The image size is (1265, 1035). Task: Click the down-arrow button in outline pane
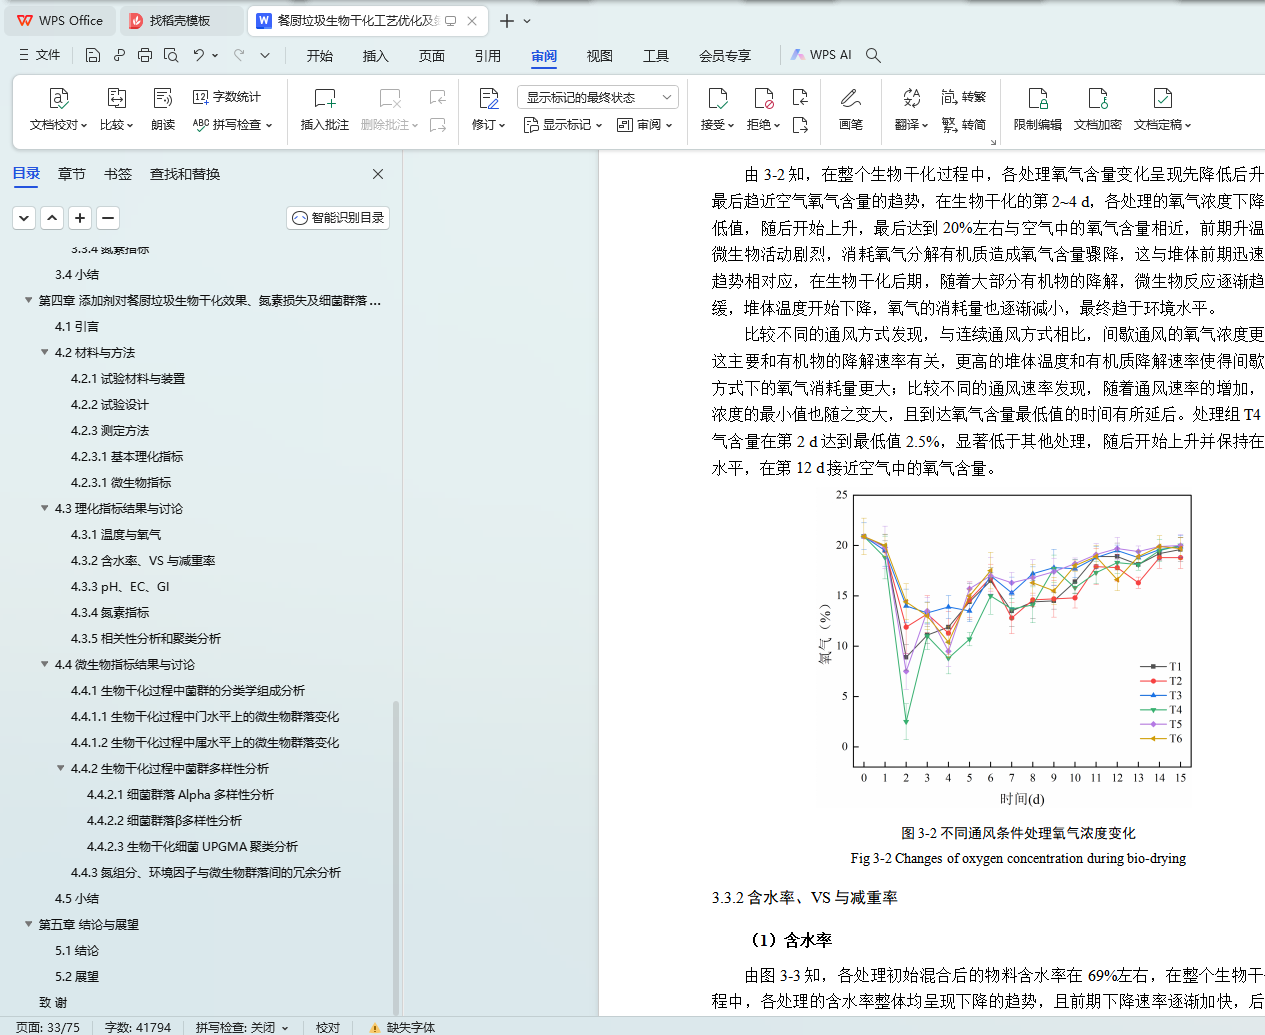pos(24,217)
